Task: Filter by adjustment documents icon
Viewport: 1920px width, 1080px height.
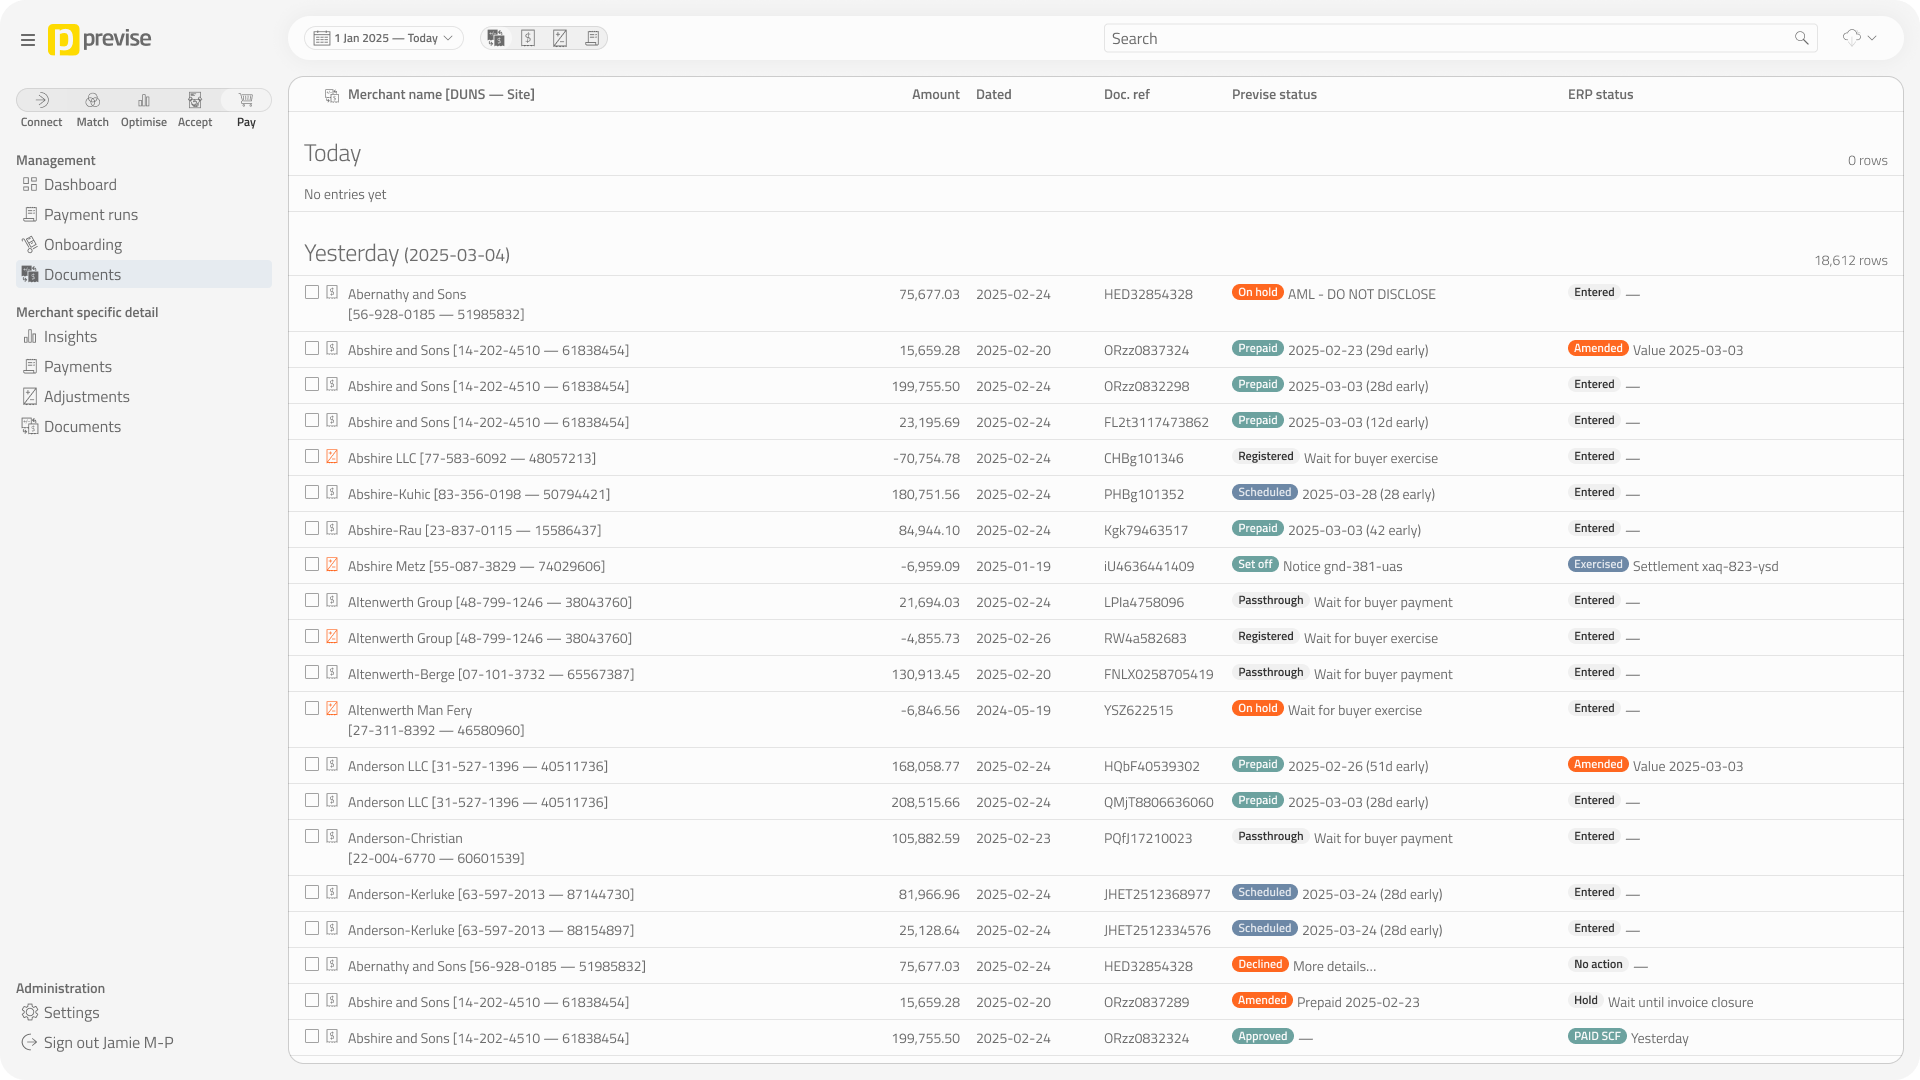Action: click(x=560, y=38)
